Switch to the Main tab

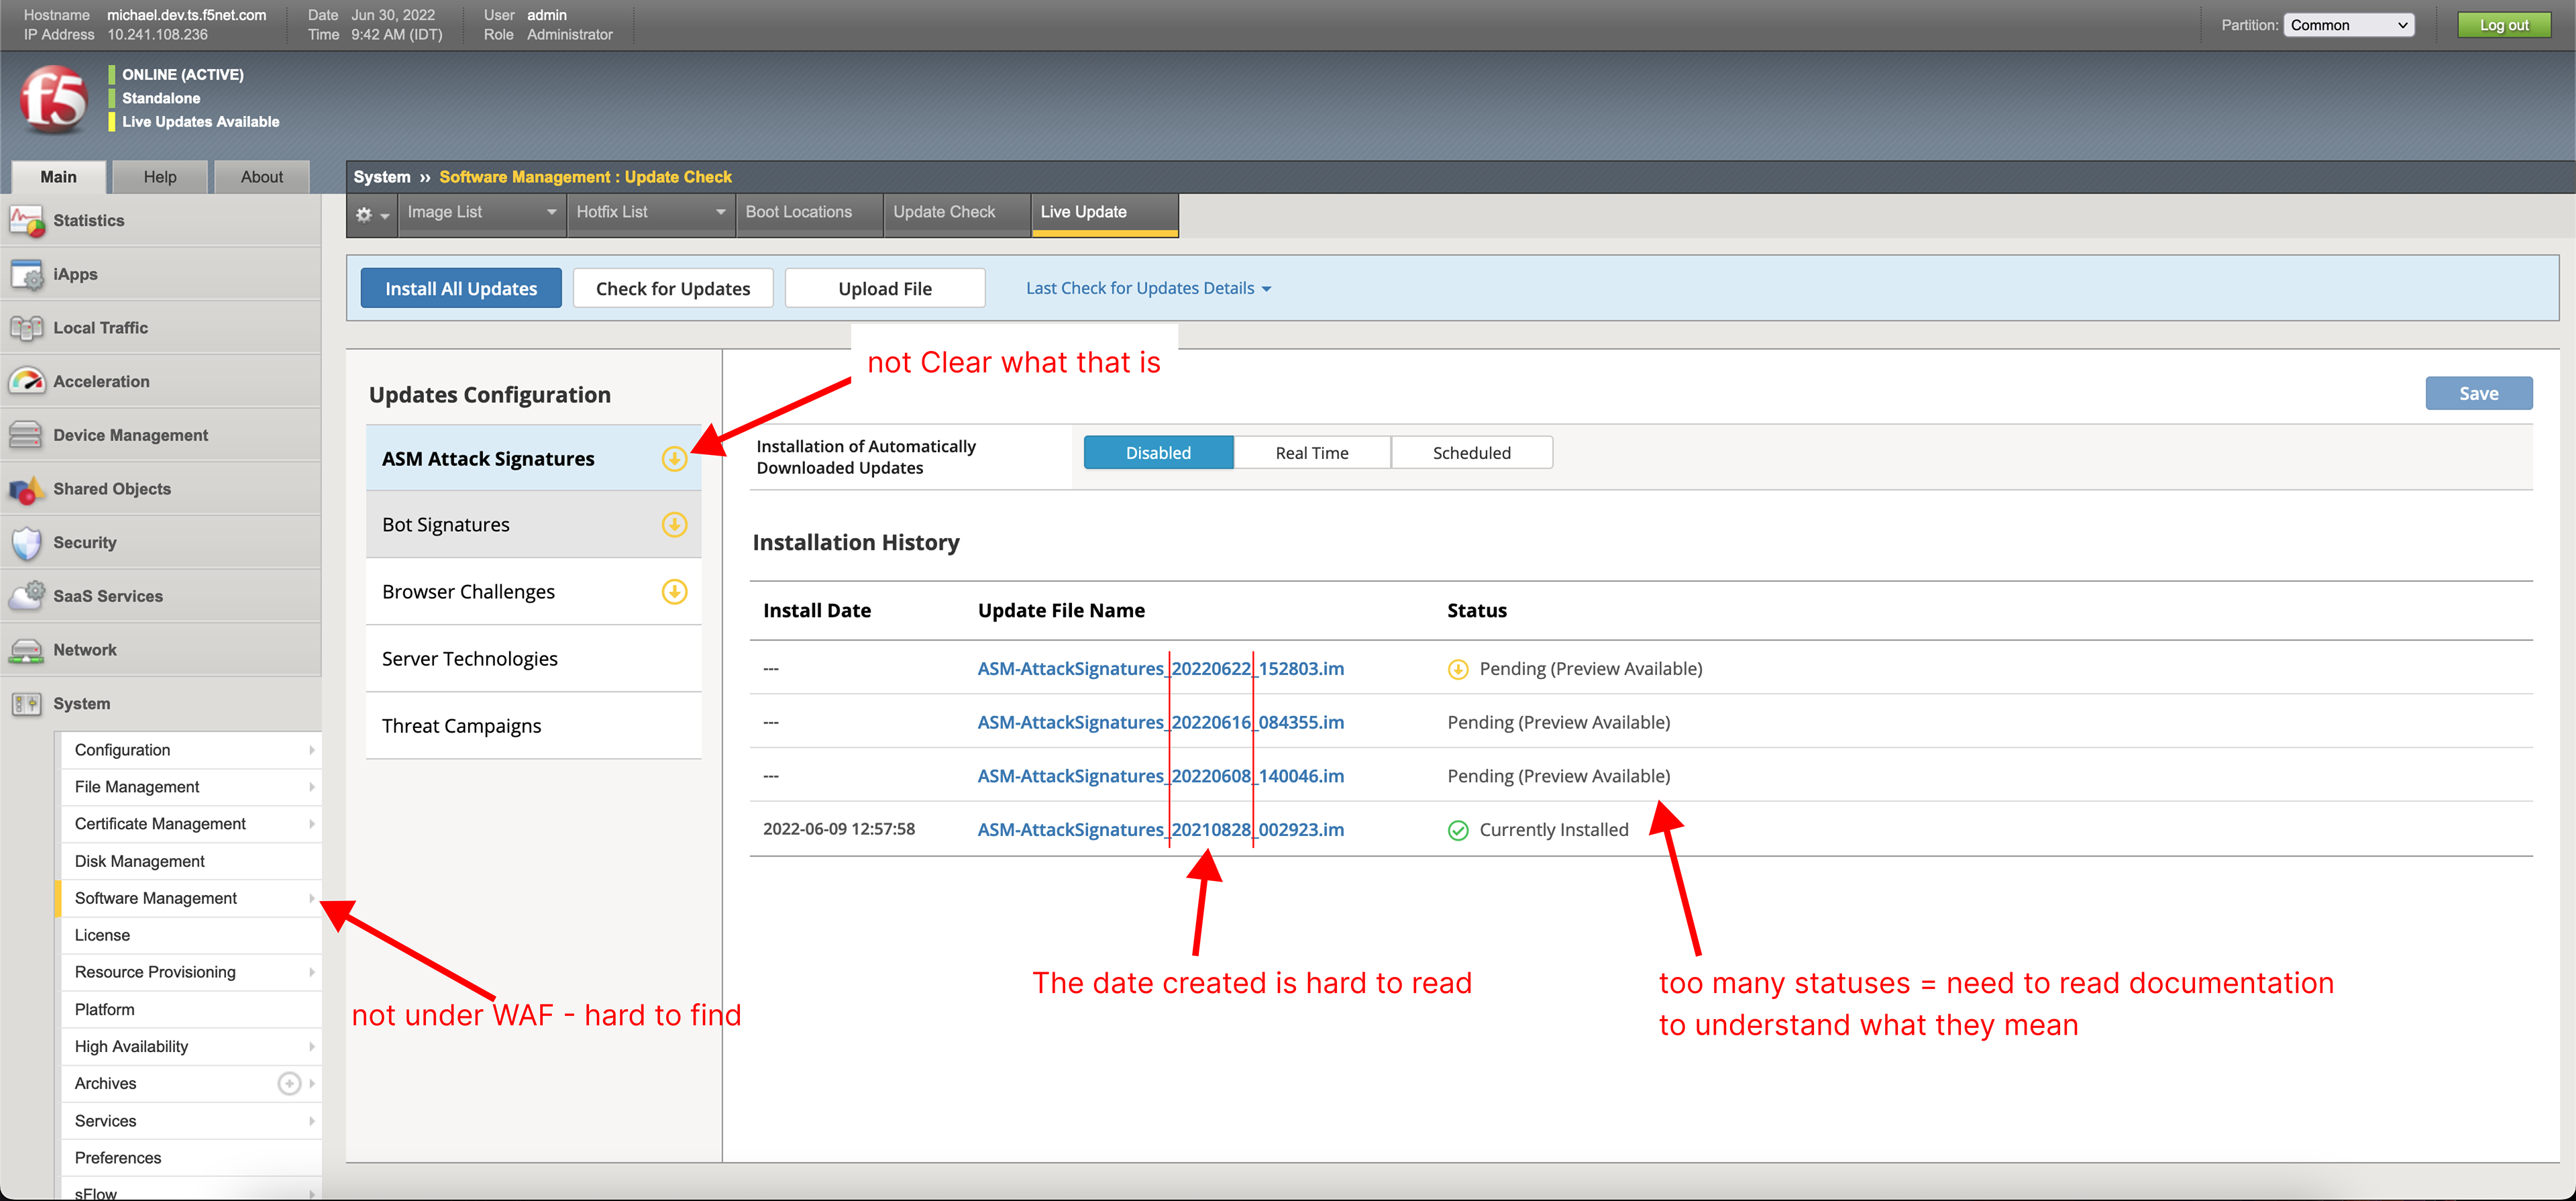tap(58, 177)
